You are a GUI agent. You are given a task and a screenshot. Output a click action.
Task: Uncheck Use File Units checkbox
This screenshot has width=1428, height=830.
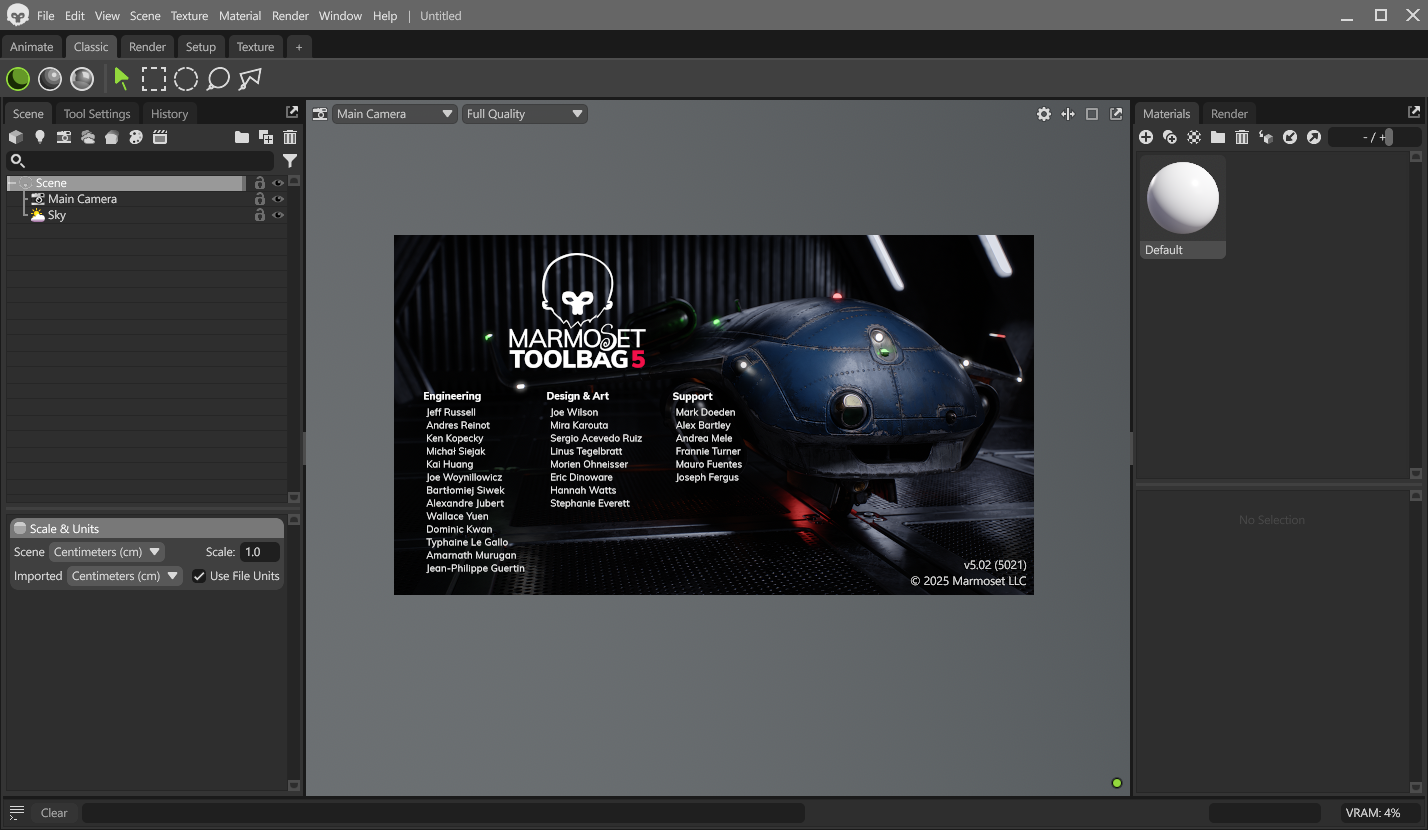pyautogui.click(x=199, y=576)
